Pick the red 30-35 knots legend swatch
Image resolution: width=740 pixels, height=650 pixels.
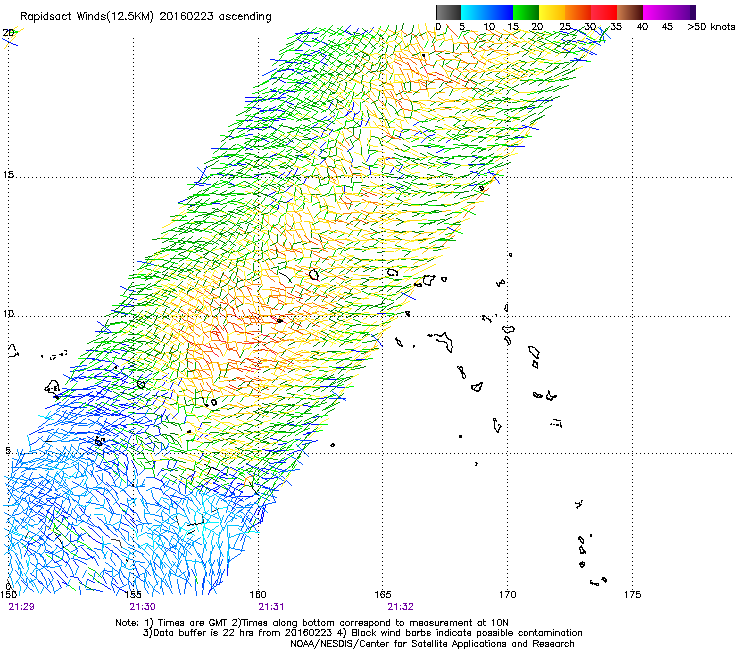(604, 12)
